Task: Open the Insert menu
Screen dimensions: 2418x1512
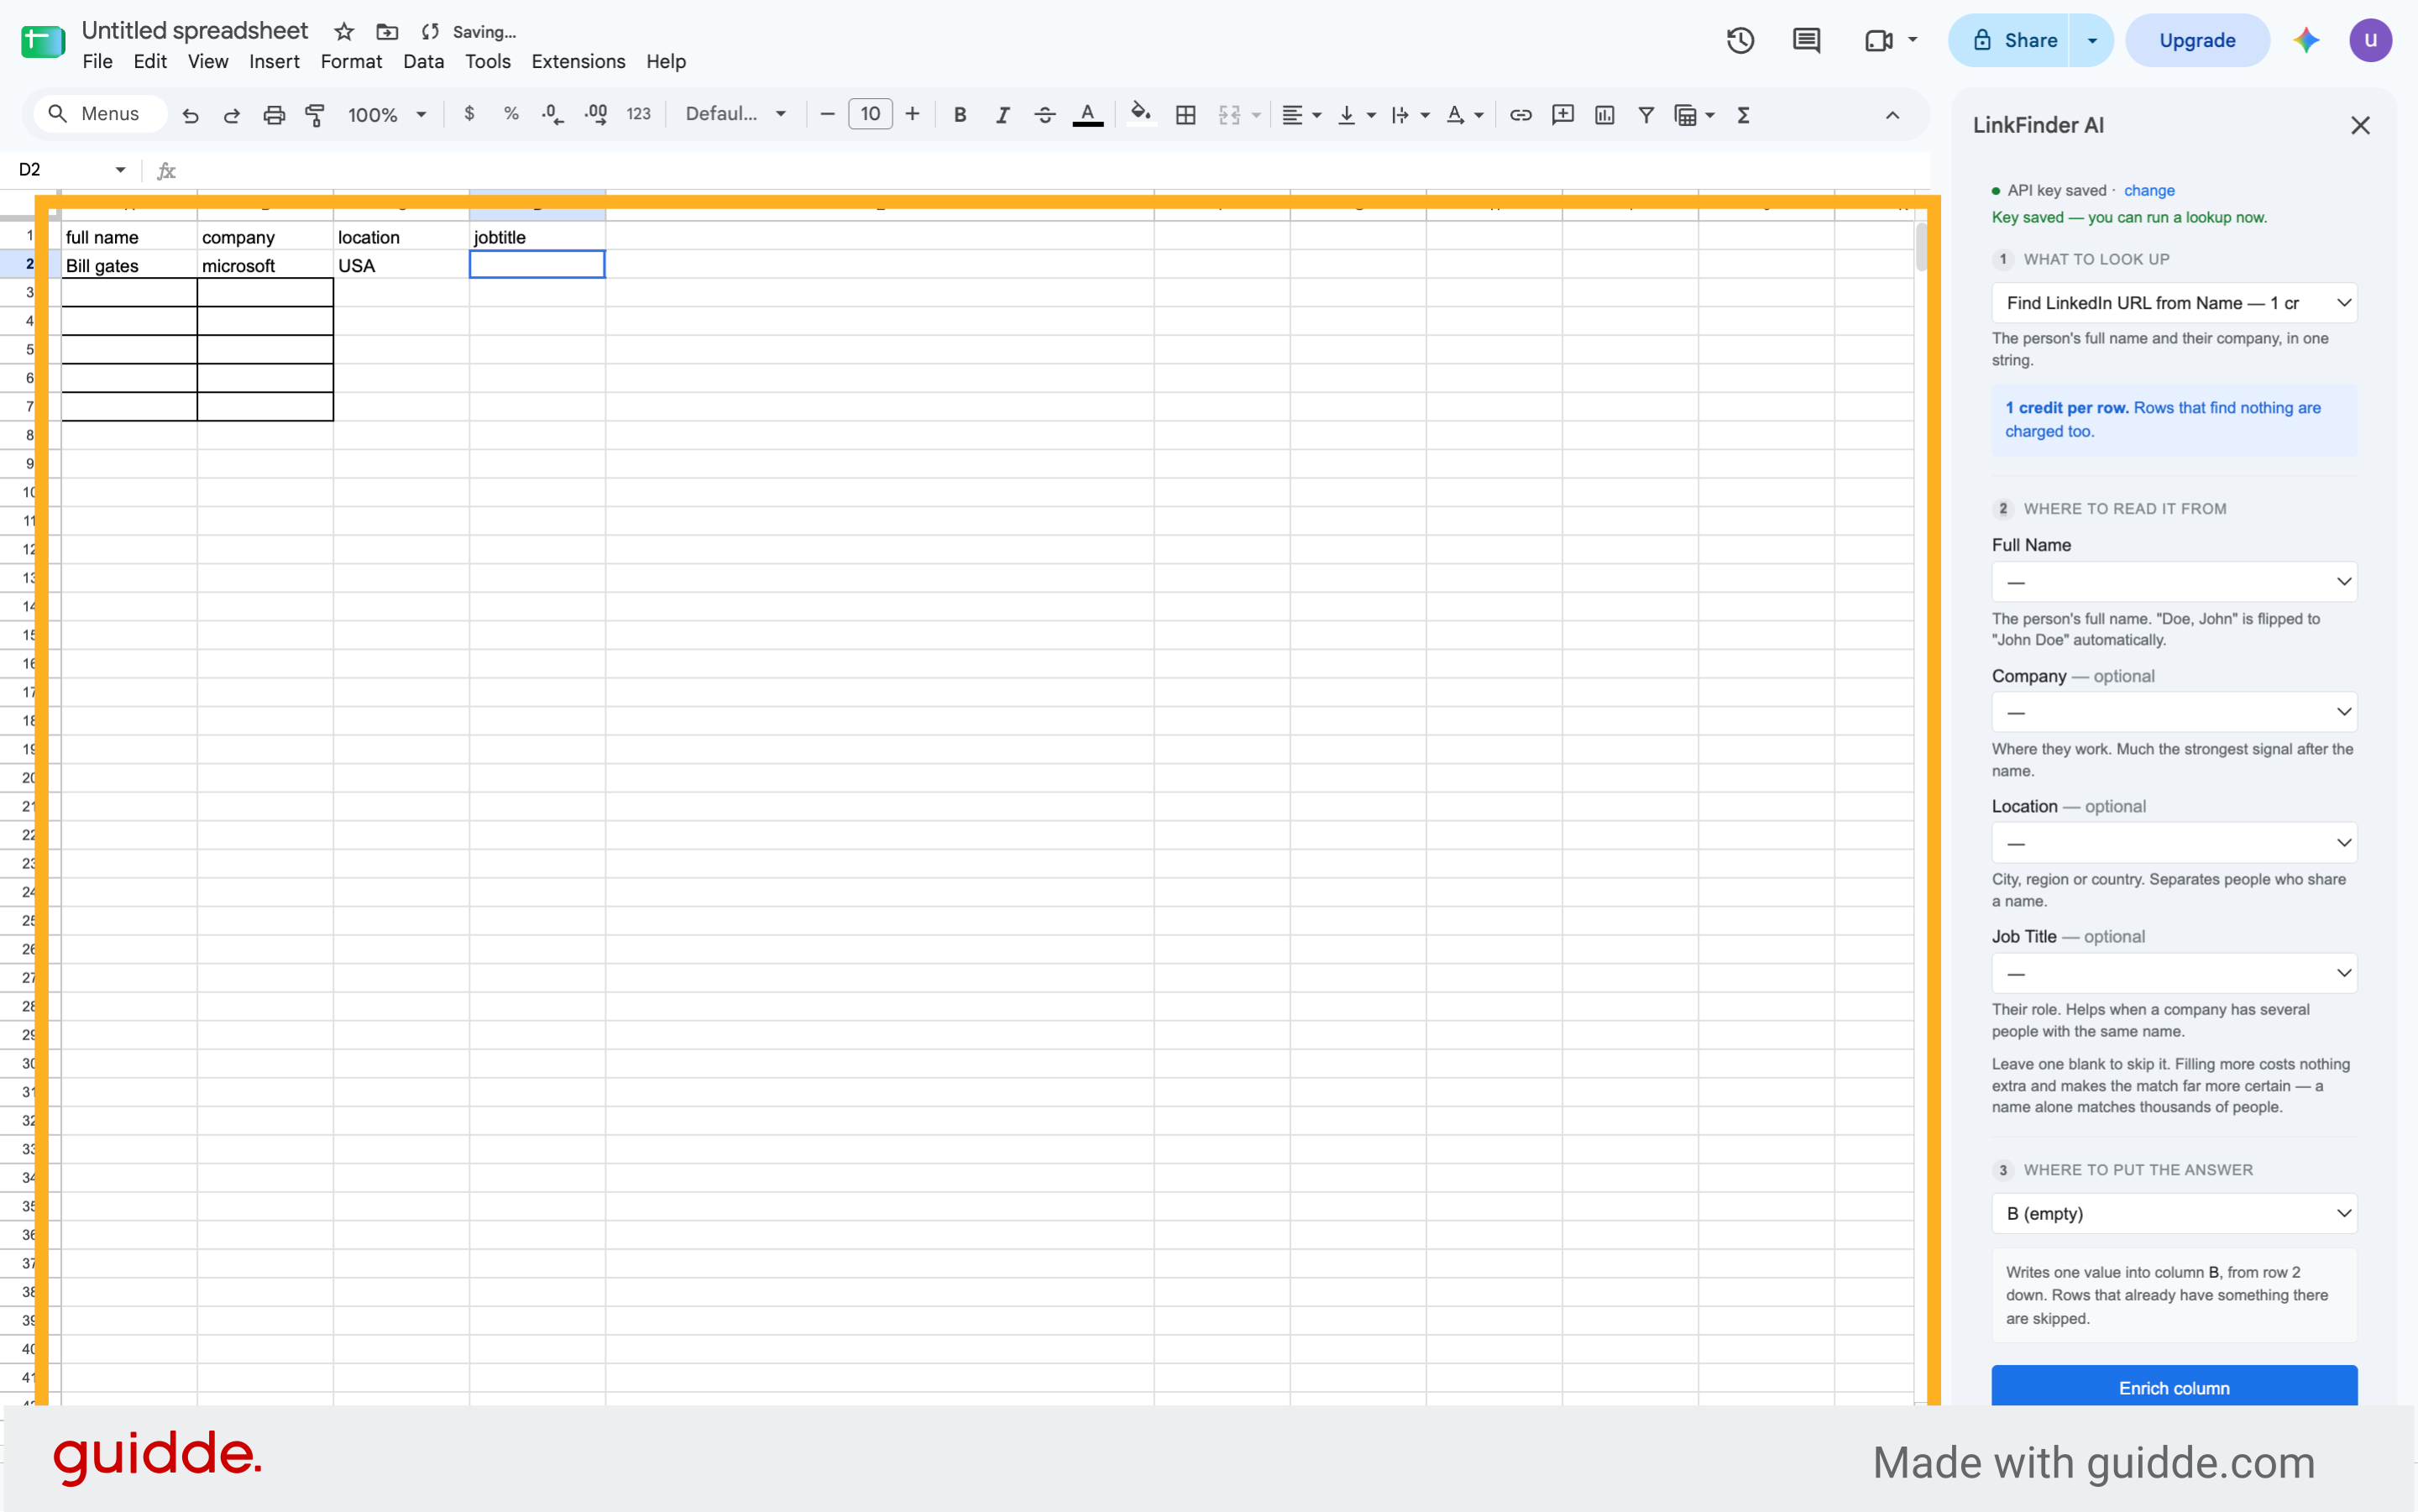Action: [x=274, y=61]
